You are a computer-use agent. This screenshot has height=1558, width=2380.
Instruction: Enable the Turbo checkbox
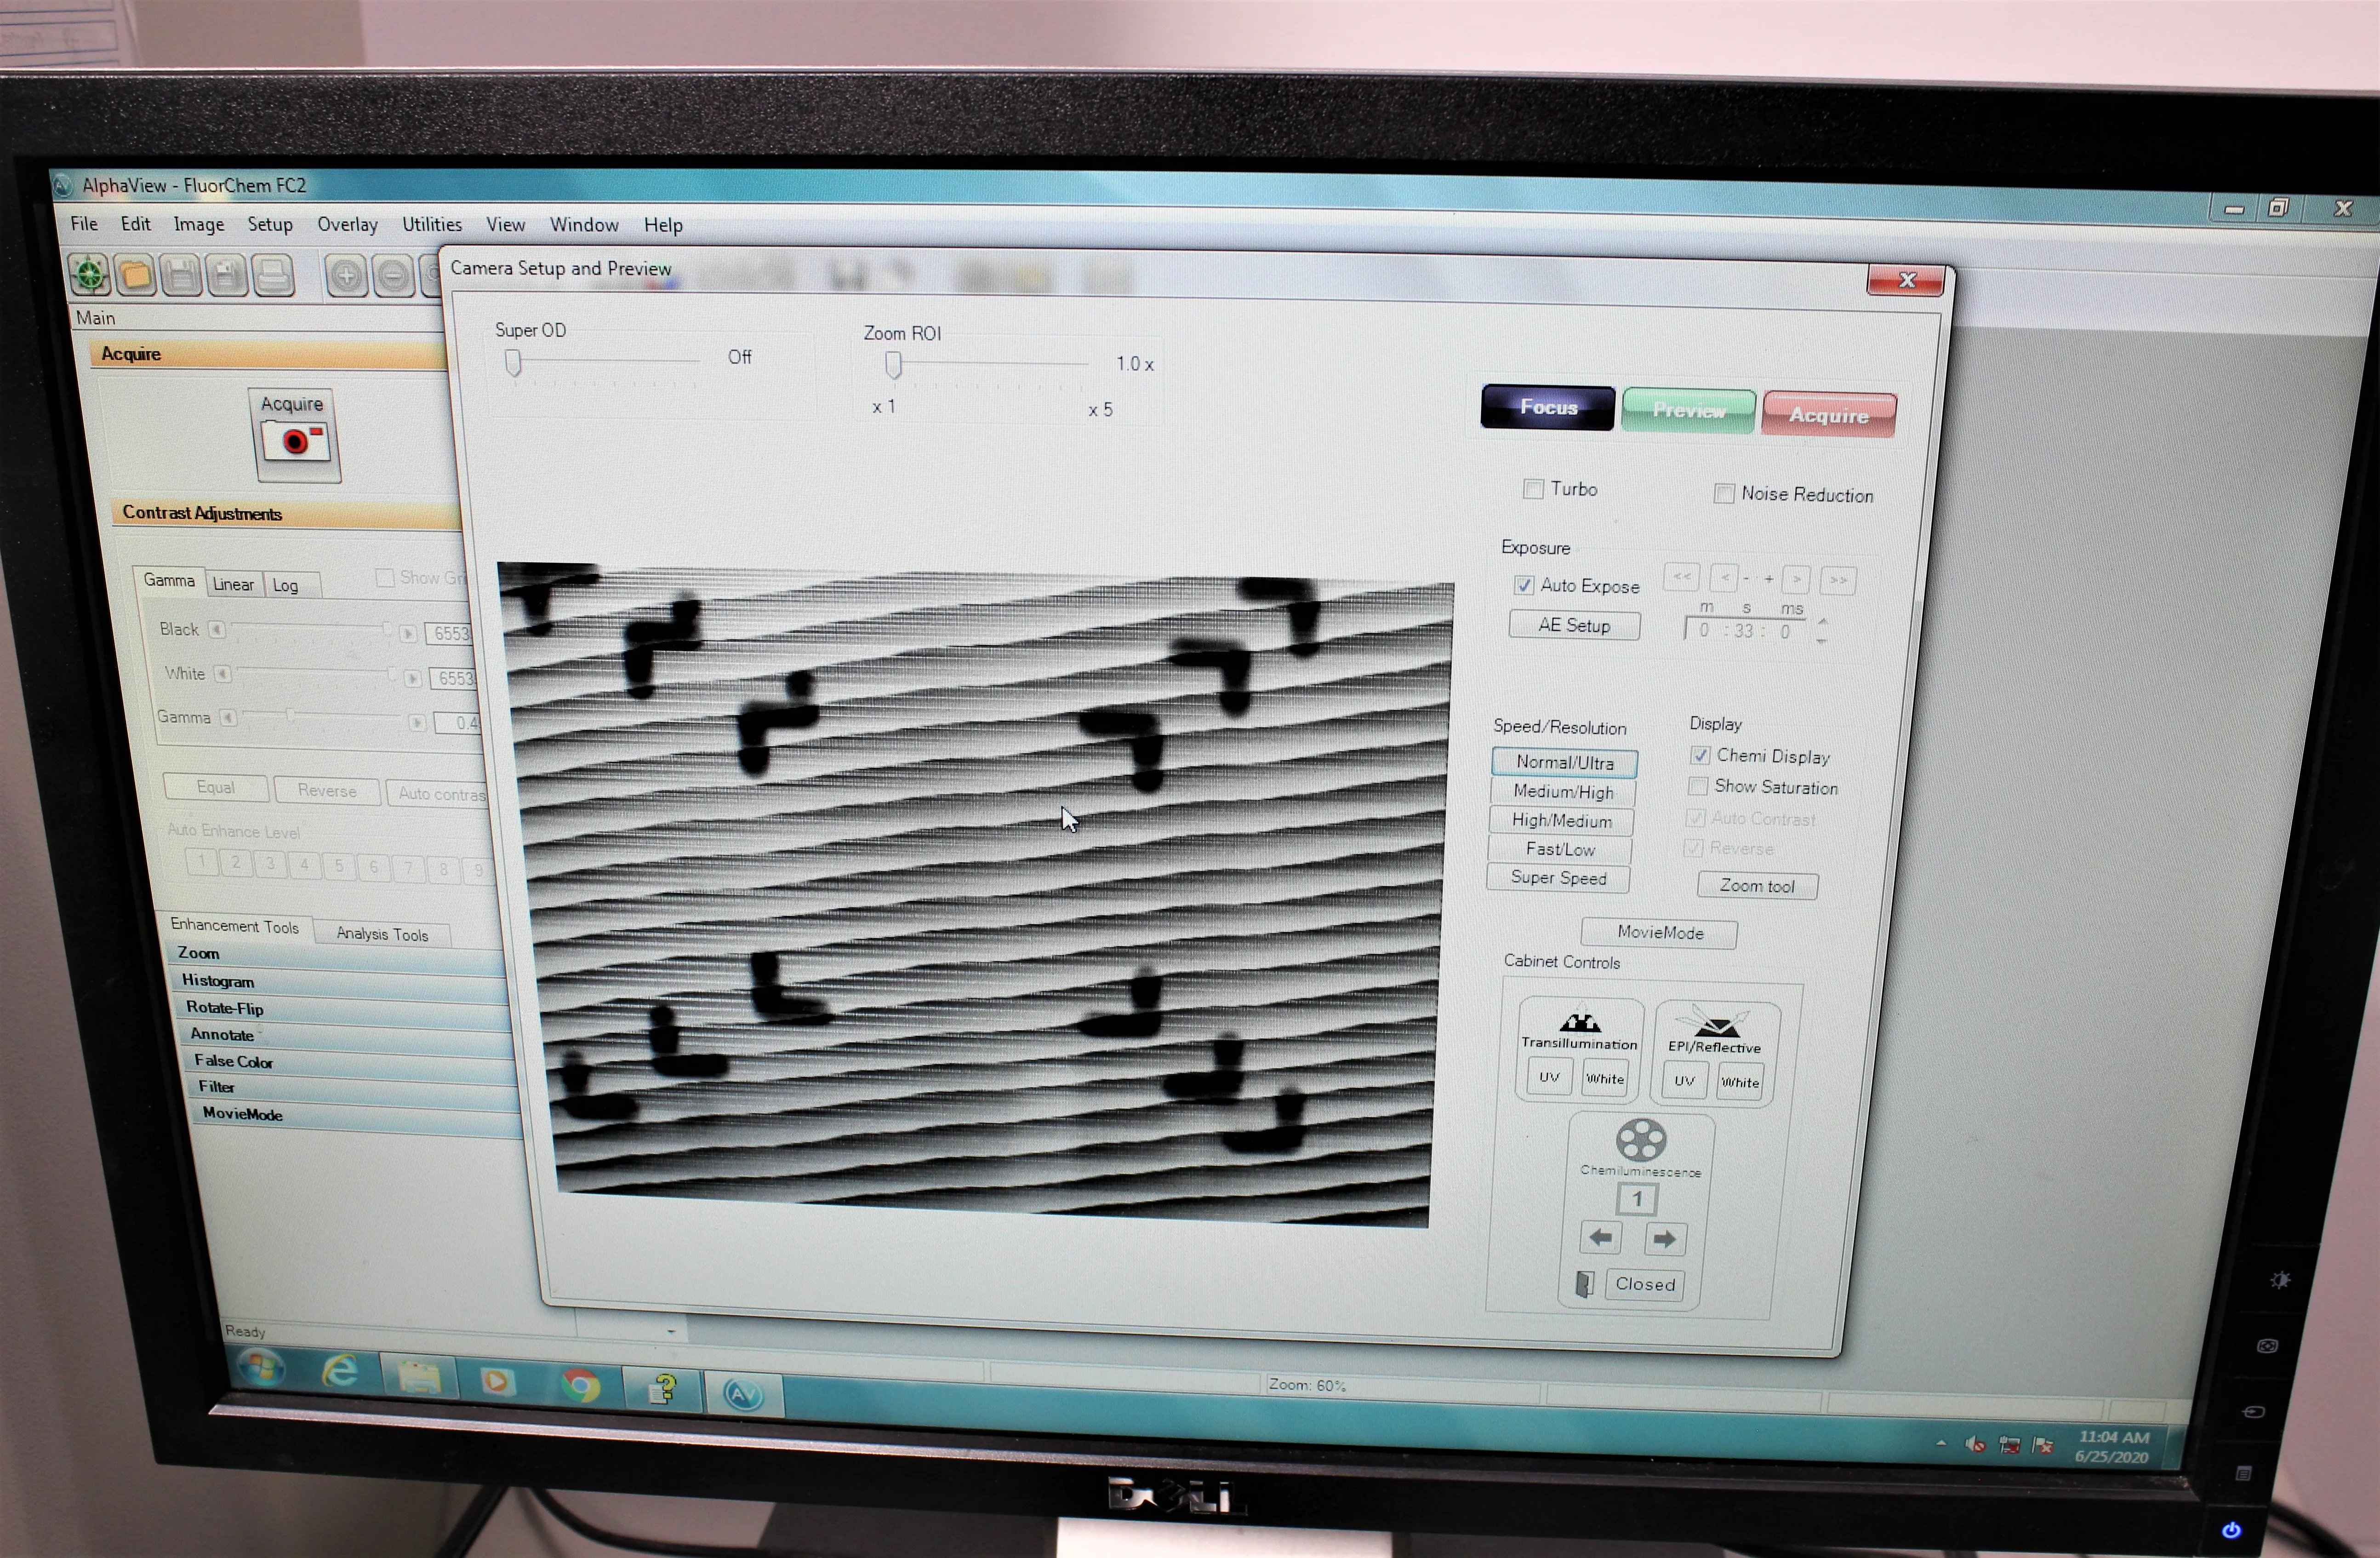1533,488
